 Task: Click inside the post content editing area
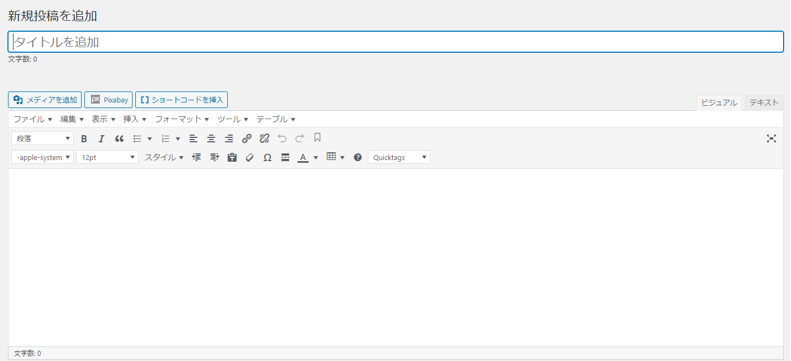tap(396, 257)
